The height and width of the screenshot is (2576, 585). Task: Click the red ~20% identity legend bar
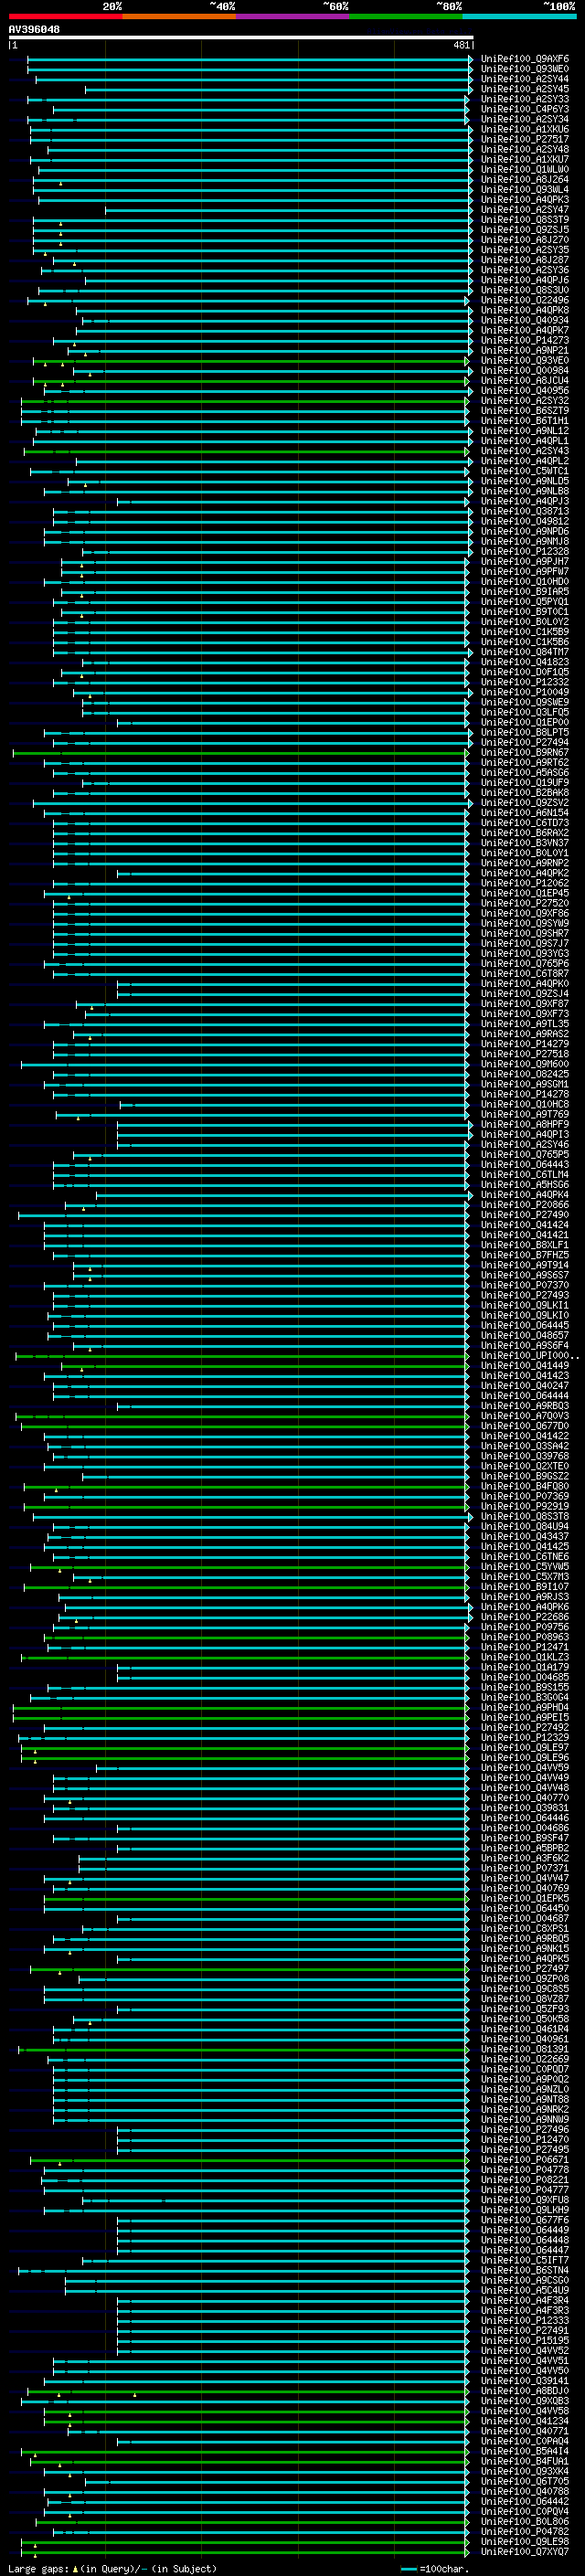(65, 16)
